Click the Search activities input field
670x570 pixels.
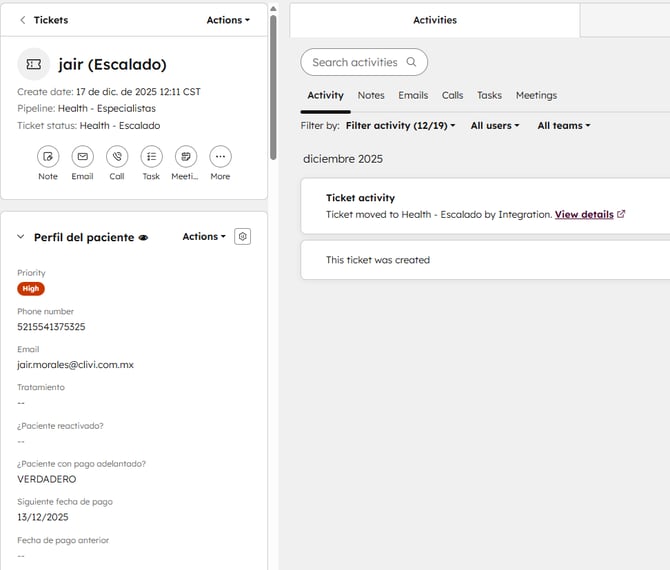coord(355,62)
